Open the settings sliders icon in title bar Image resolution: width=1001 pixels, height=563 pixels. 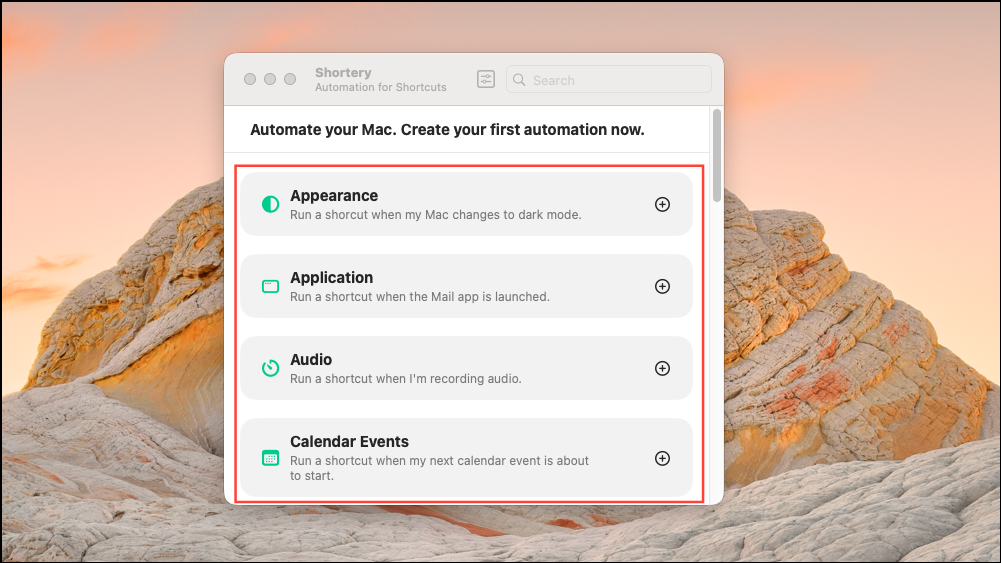click(x=486, y=79)
